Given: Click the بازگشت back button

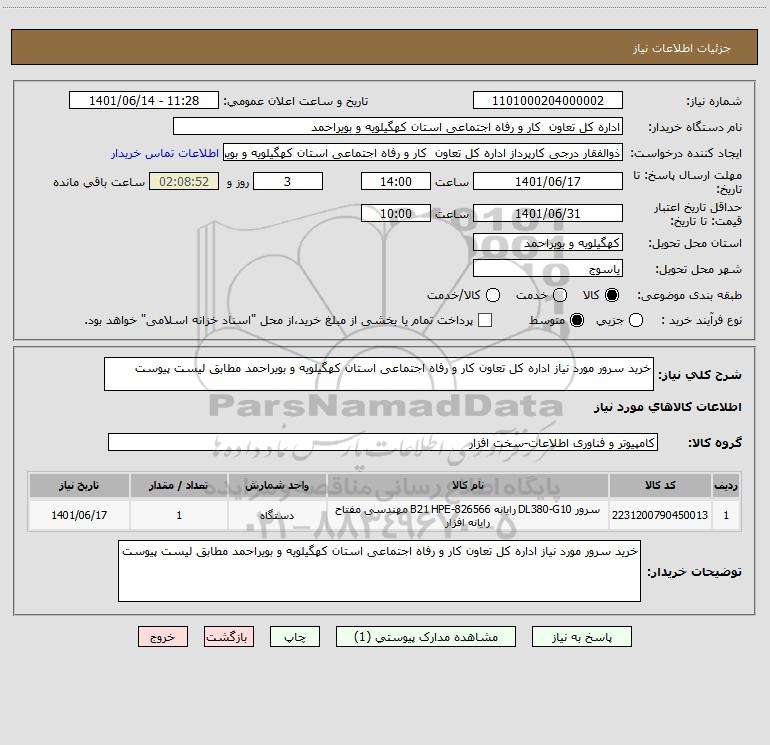Looking at the screenshot, I should tap(229, 637).
